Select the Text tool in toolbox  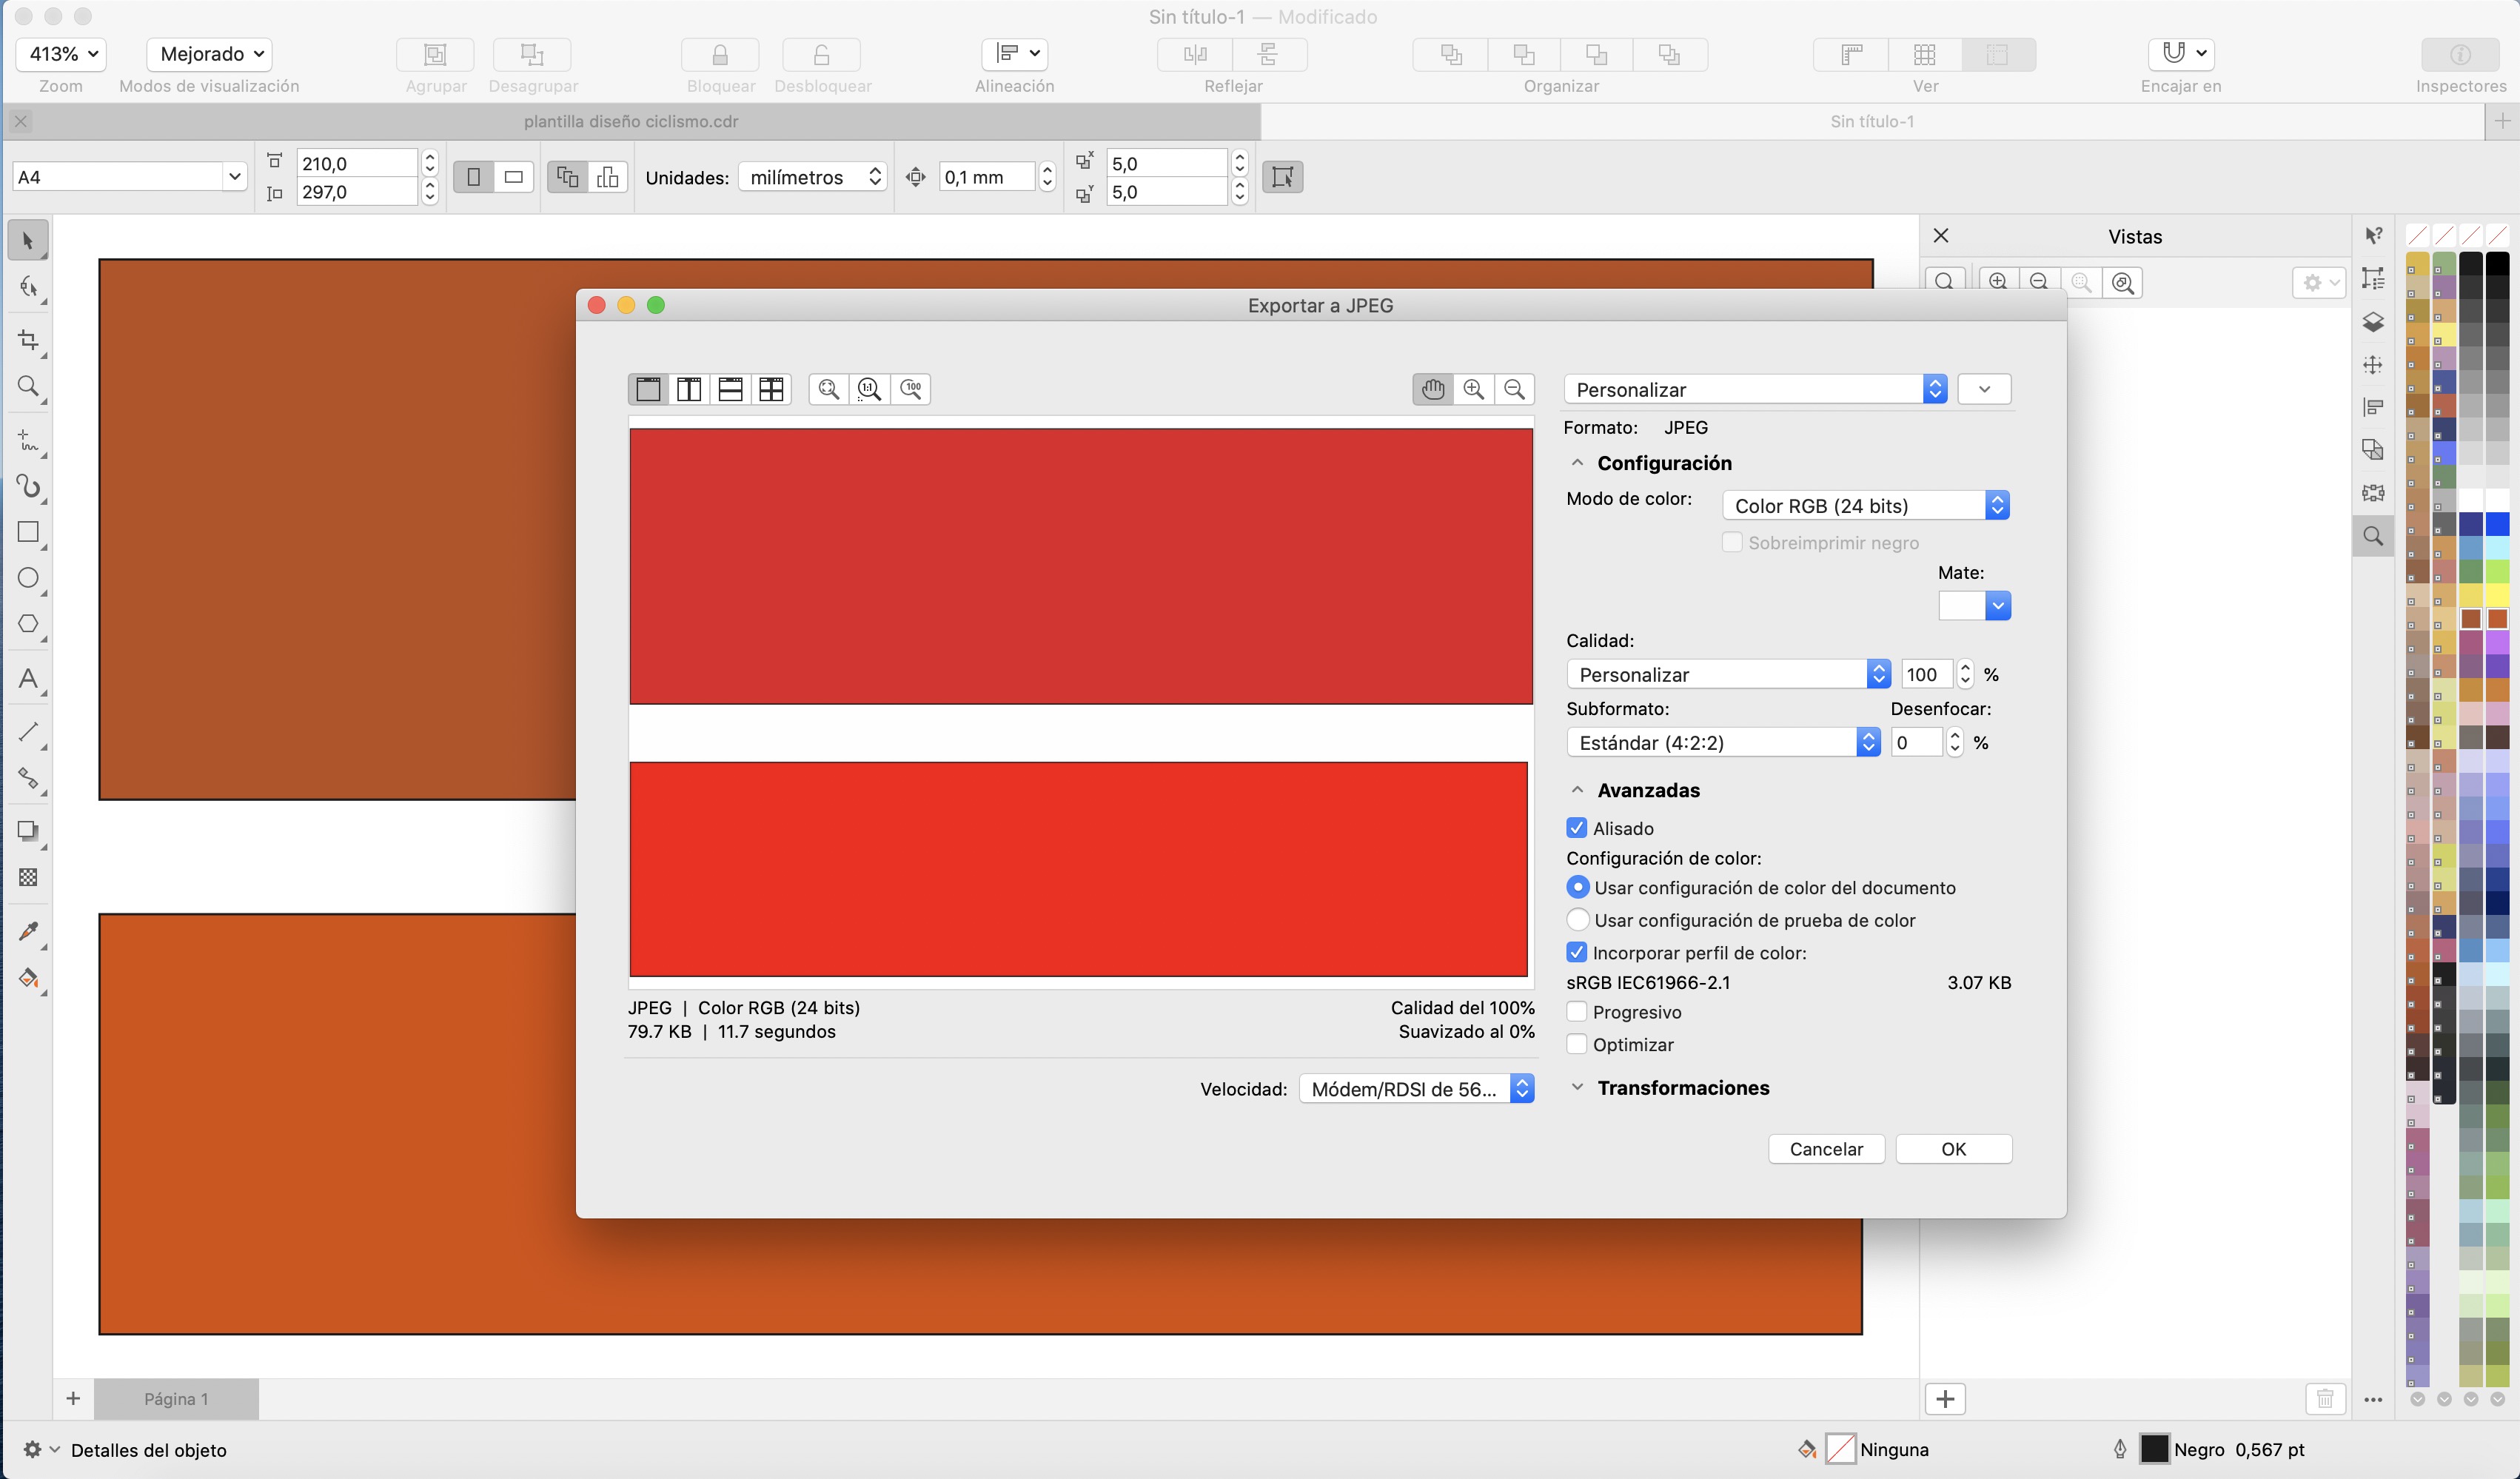pyautogui.click(x=28, y=680)
